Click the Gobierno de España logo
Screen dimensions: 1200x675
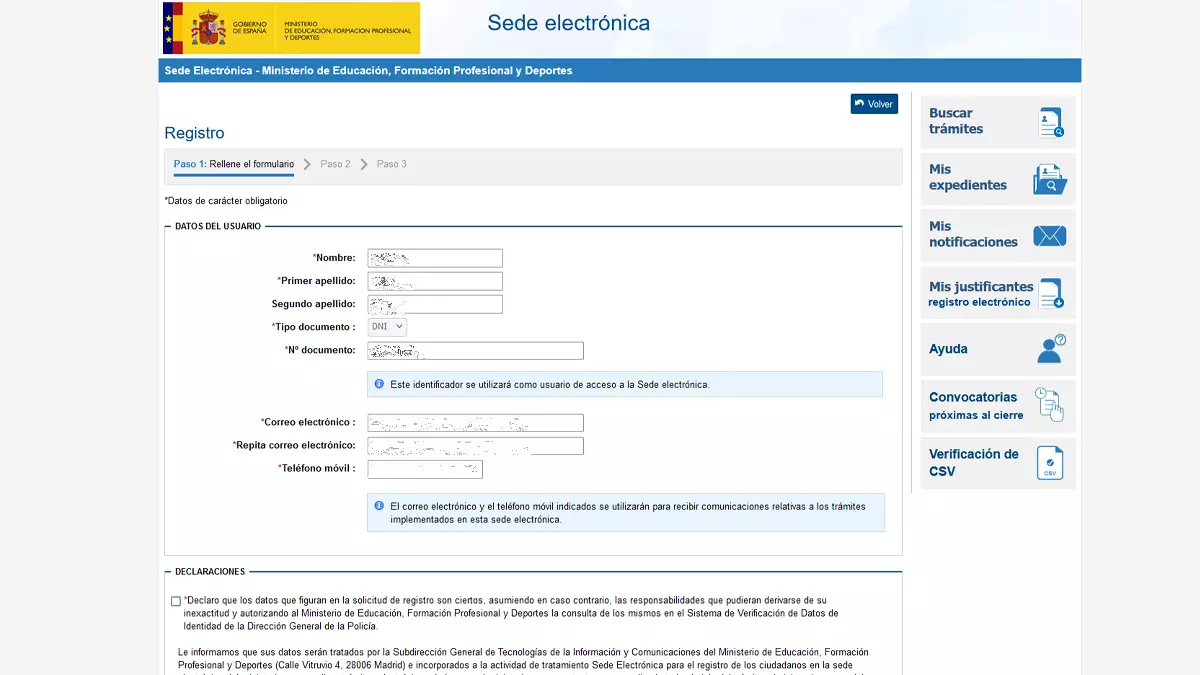tap(291, 28)
